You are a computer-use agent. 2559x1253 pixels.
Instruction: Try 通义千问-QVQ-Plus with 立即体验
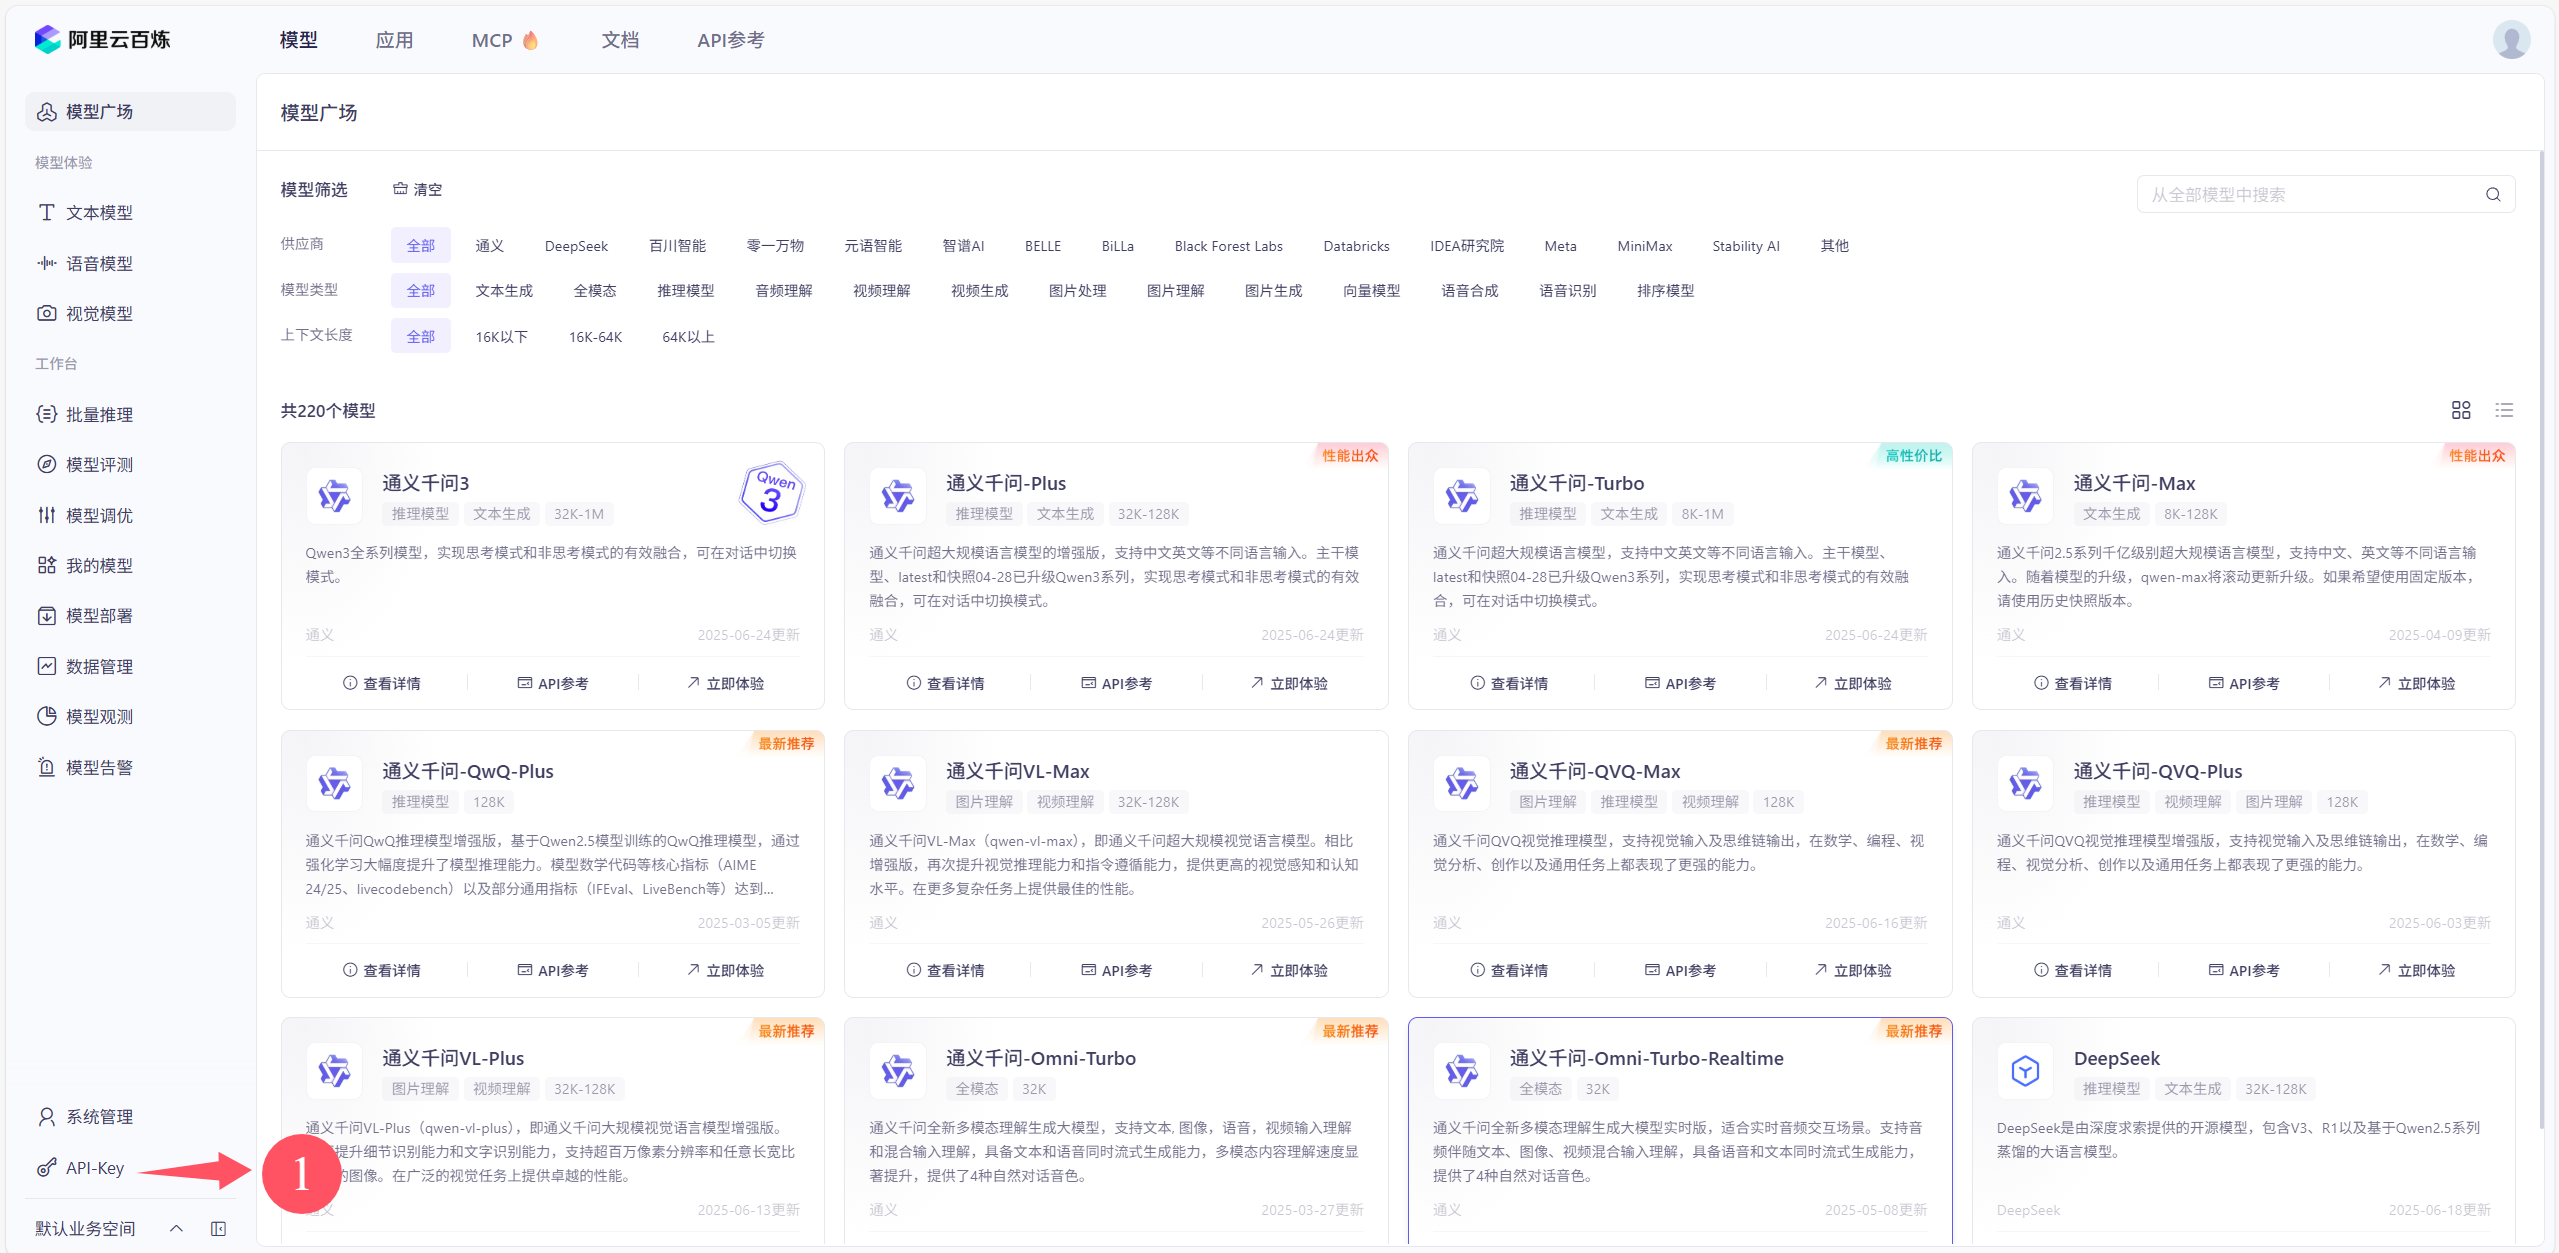point(2416,971)
